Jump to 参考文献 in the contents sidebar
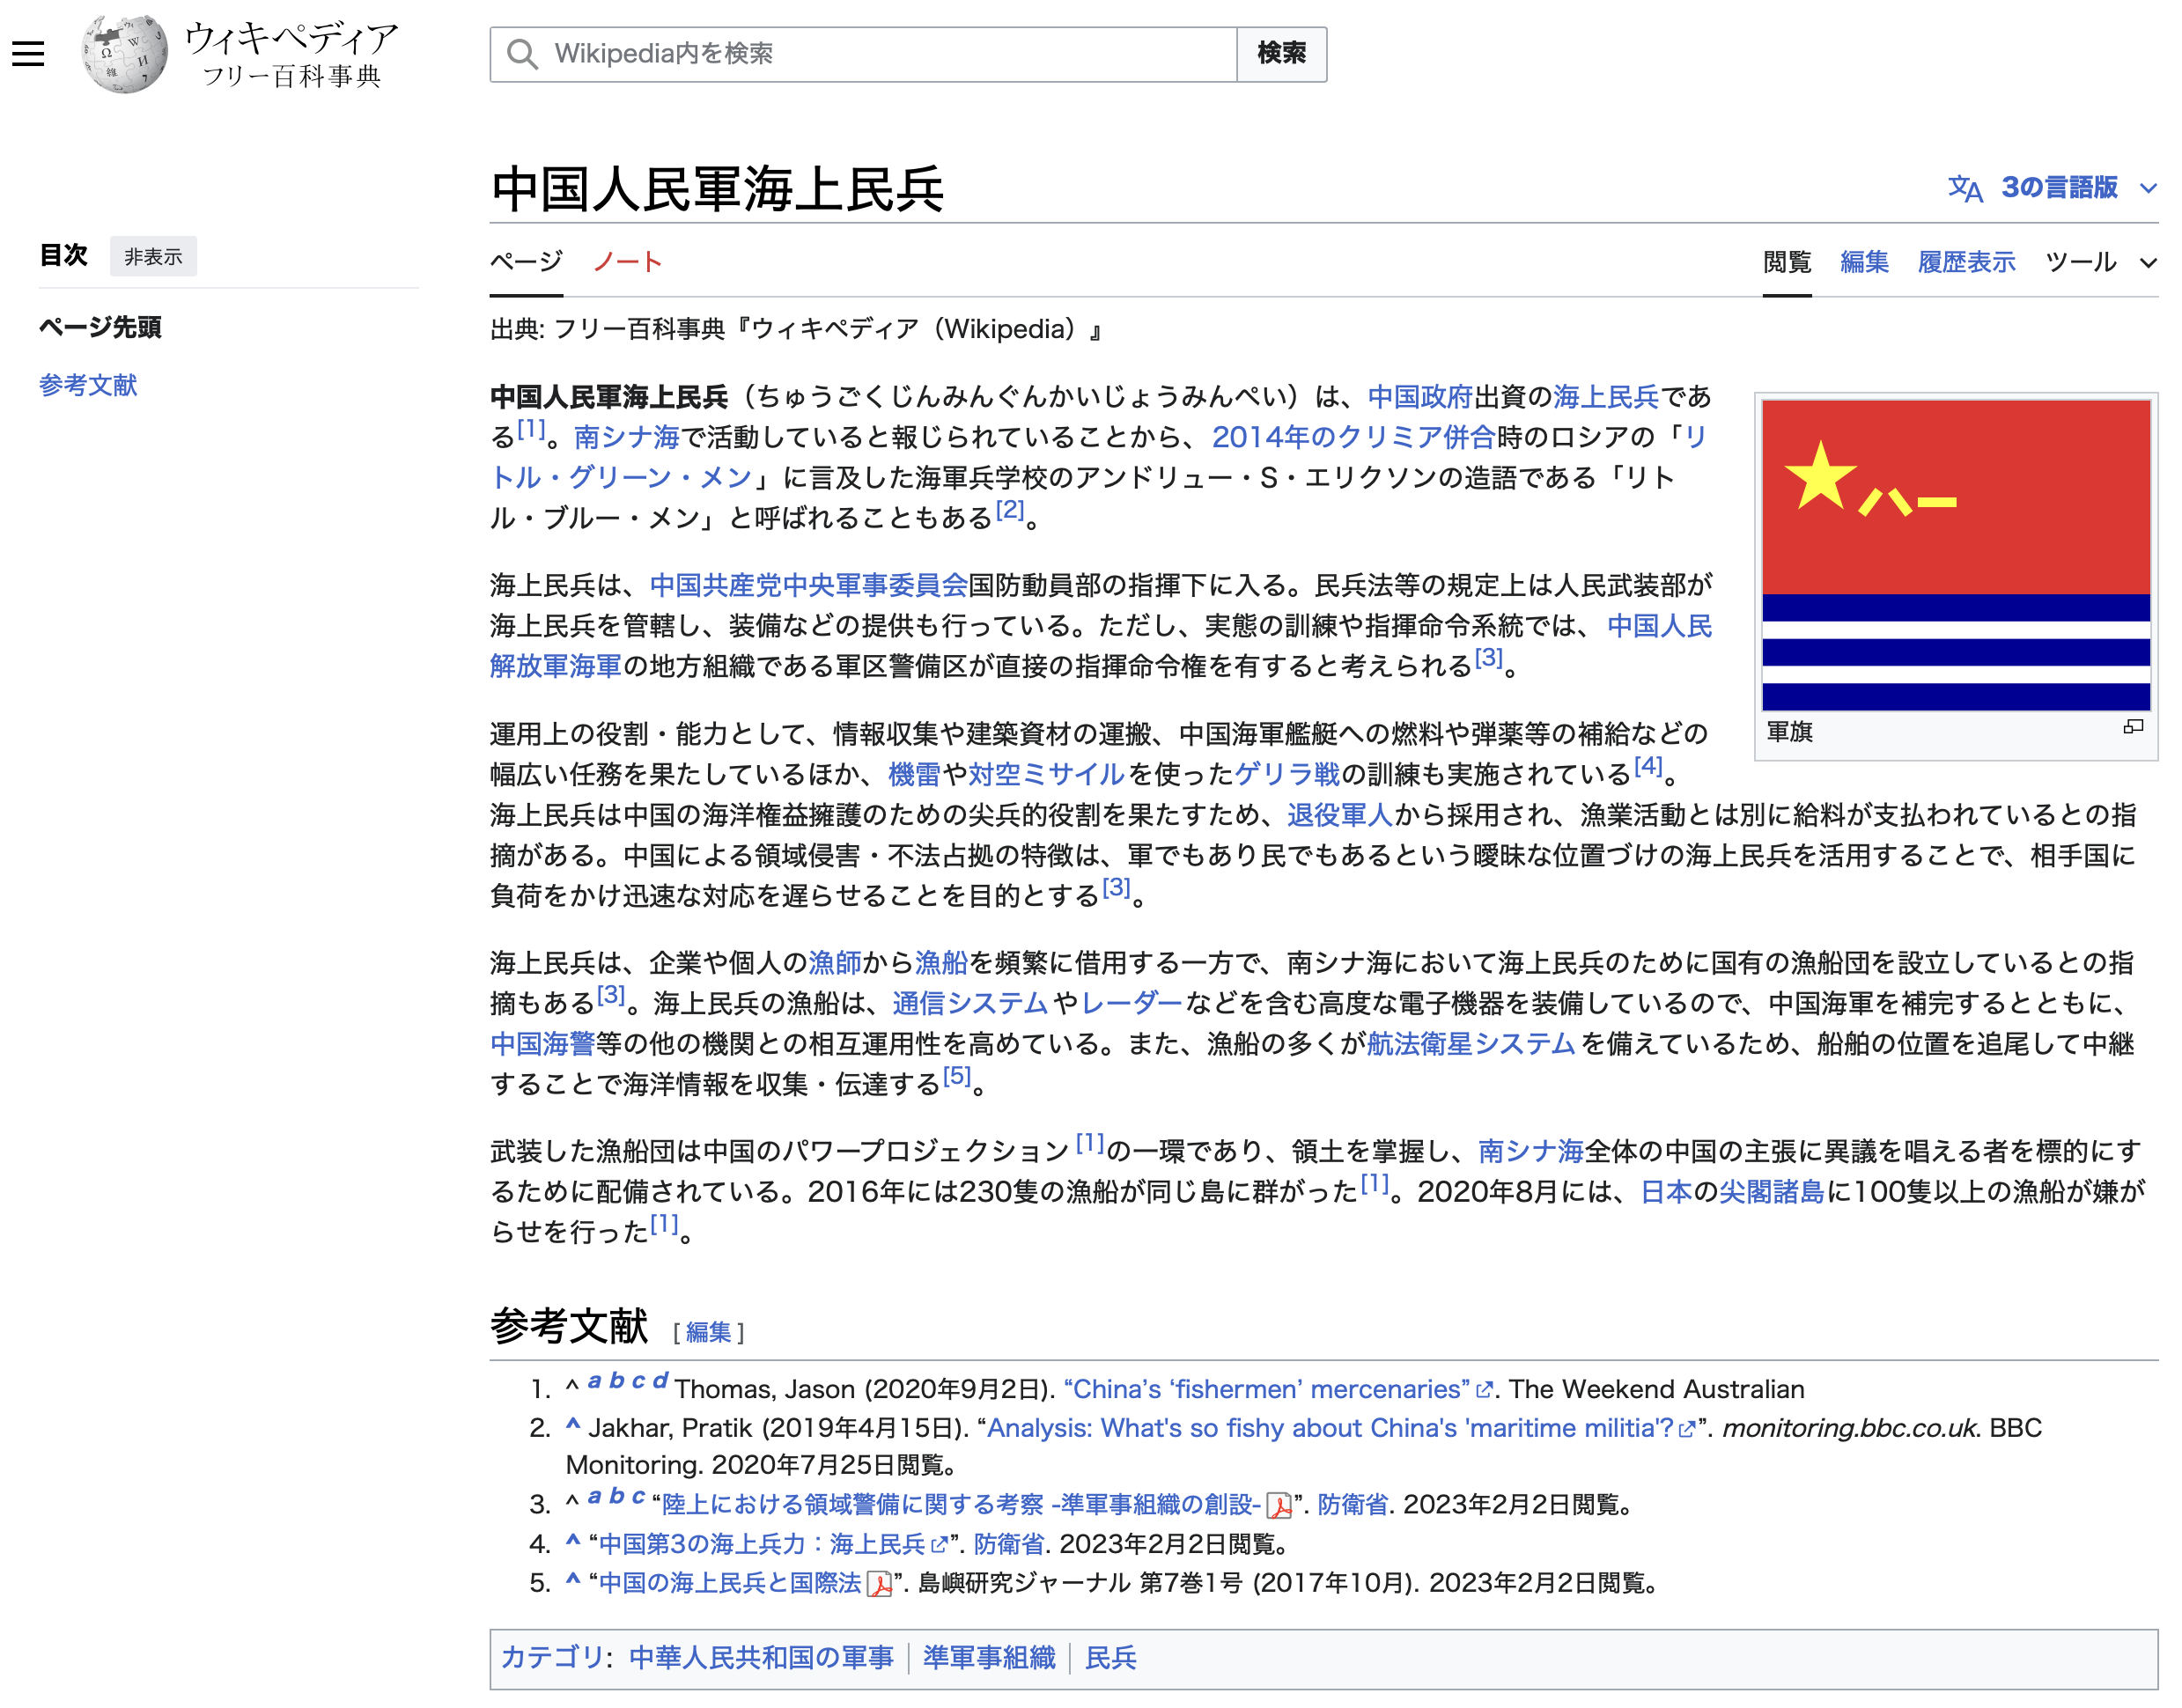 tap(88, 385)
